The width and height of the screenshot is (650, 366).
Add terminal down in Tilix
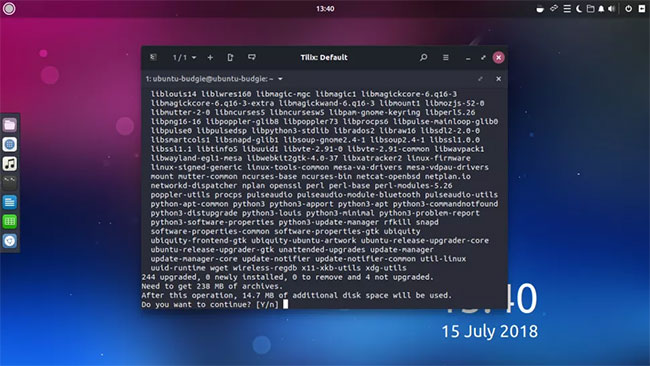(252, 57)
